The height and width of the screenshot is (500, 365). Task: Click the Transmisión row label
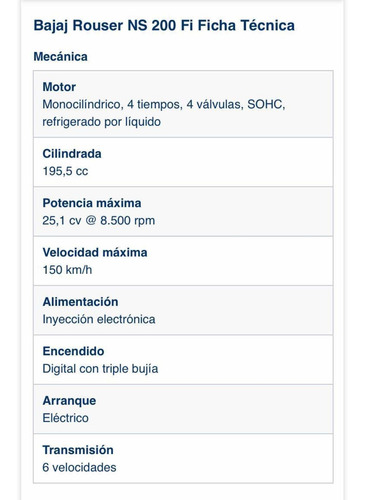click(78, 450)
